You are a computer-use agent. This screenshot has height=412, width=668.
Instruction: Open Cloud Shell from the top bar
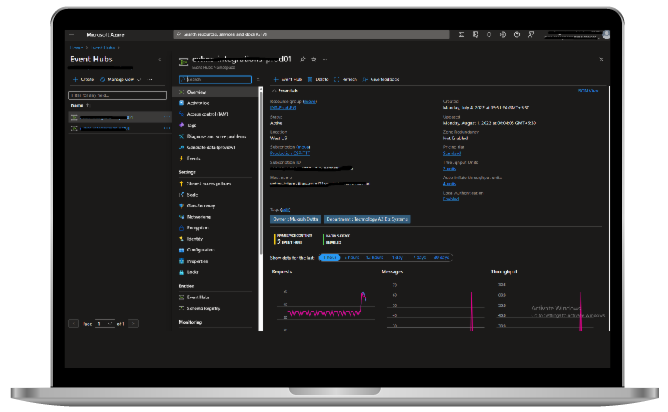(461, 35)
